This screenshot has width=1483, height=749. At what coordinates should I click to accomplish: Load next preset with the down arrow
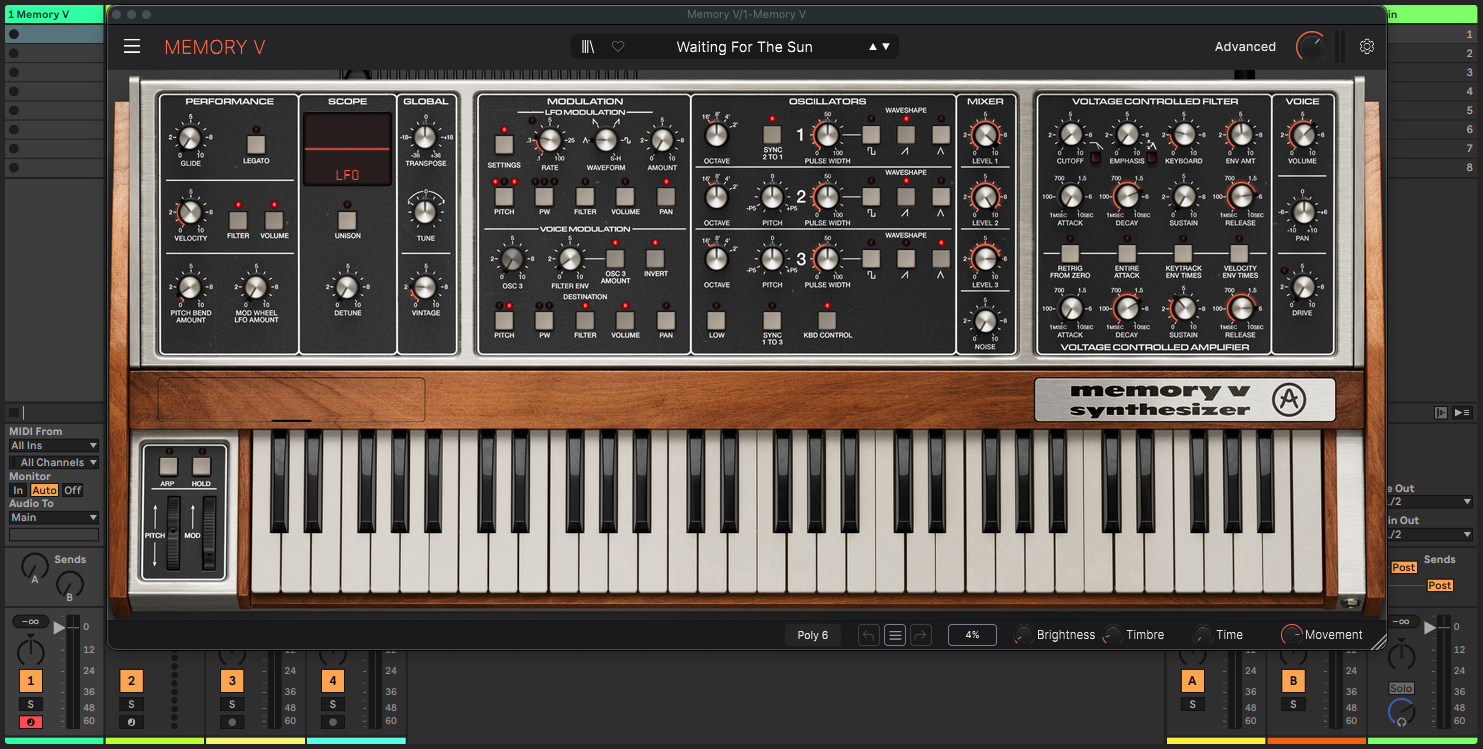pyautogui.click(x=886, y=47)
